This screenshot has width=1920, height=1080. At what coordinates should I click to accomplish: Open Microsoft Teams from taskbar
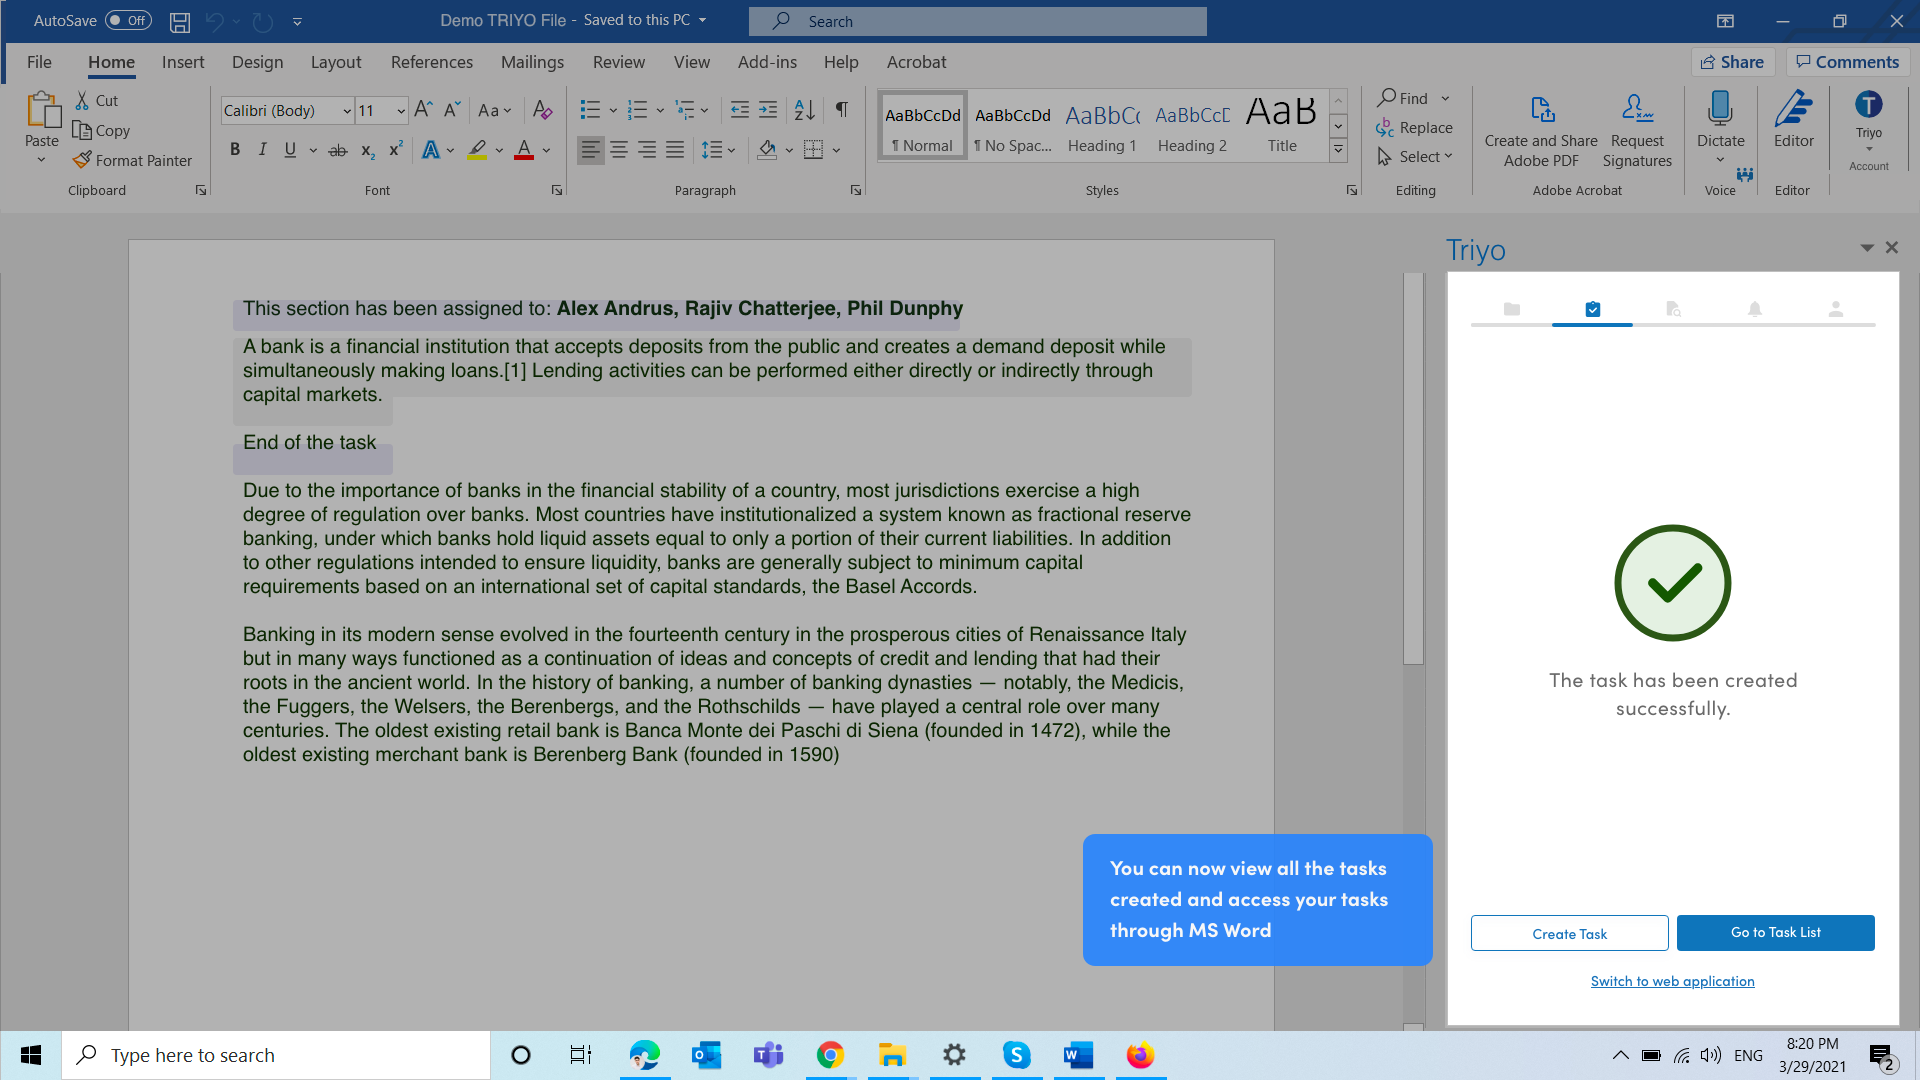(x=768, y=1055)
